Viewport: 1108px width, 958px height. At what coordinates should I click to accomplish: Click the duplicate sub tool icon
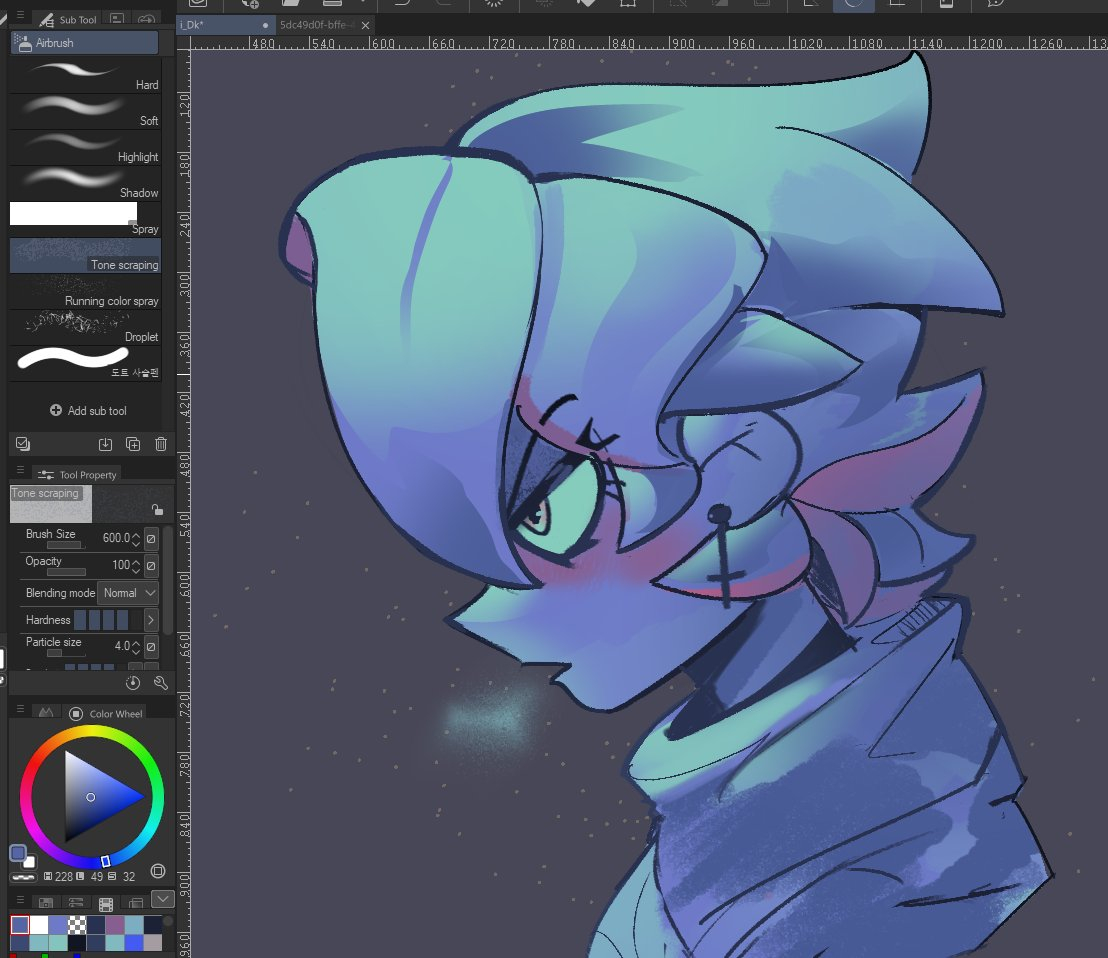pos(133,445)
